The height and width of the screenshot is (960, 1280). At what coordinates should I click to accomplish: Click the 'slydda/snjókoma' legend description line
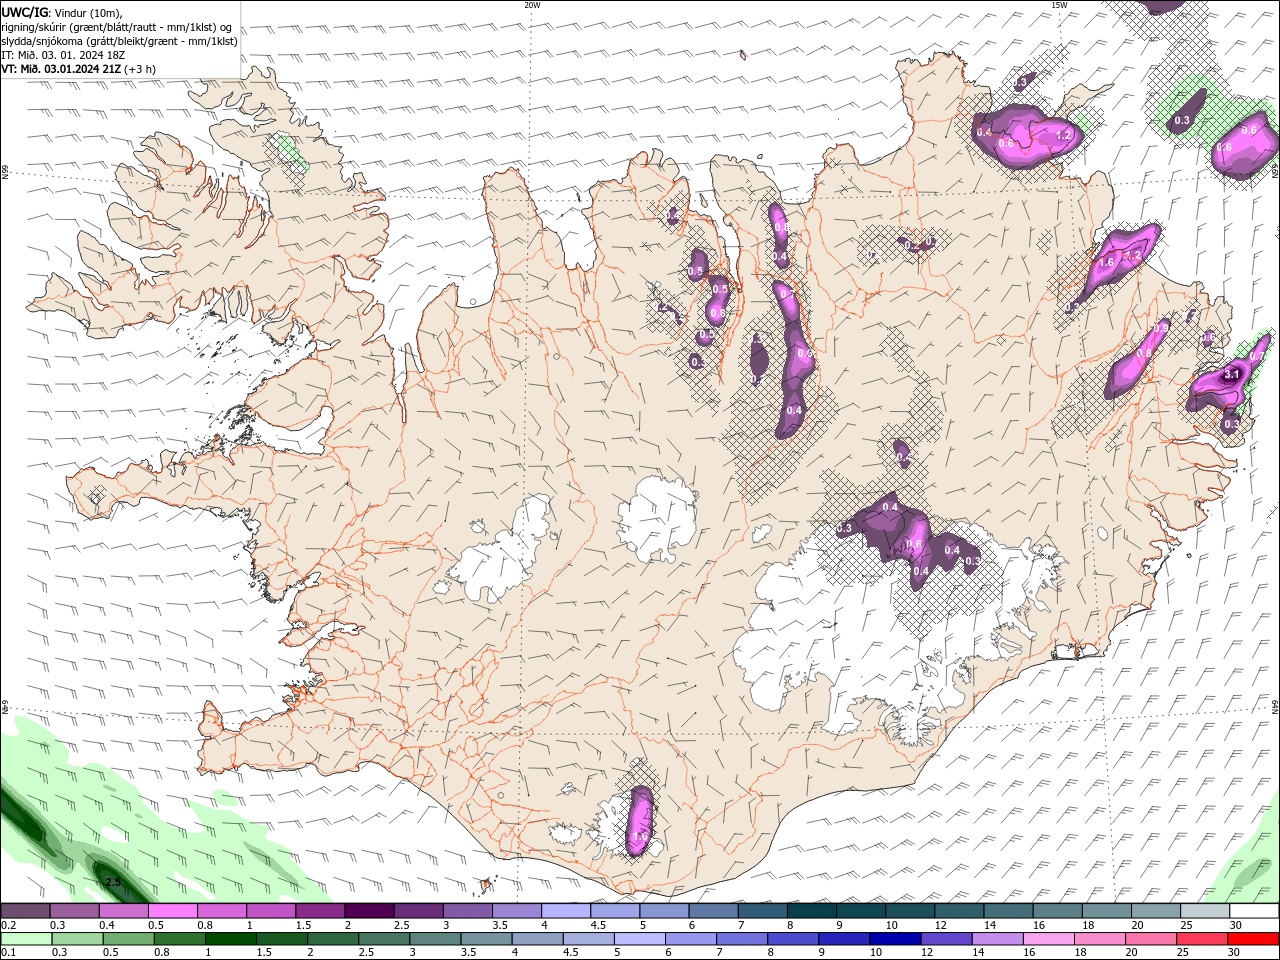coord(120,41)
